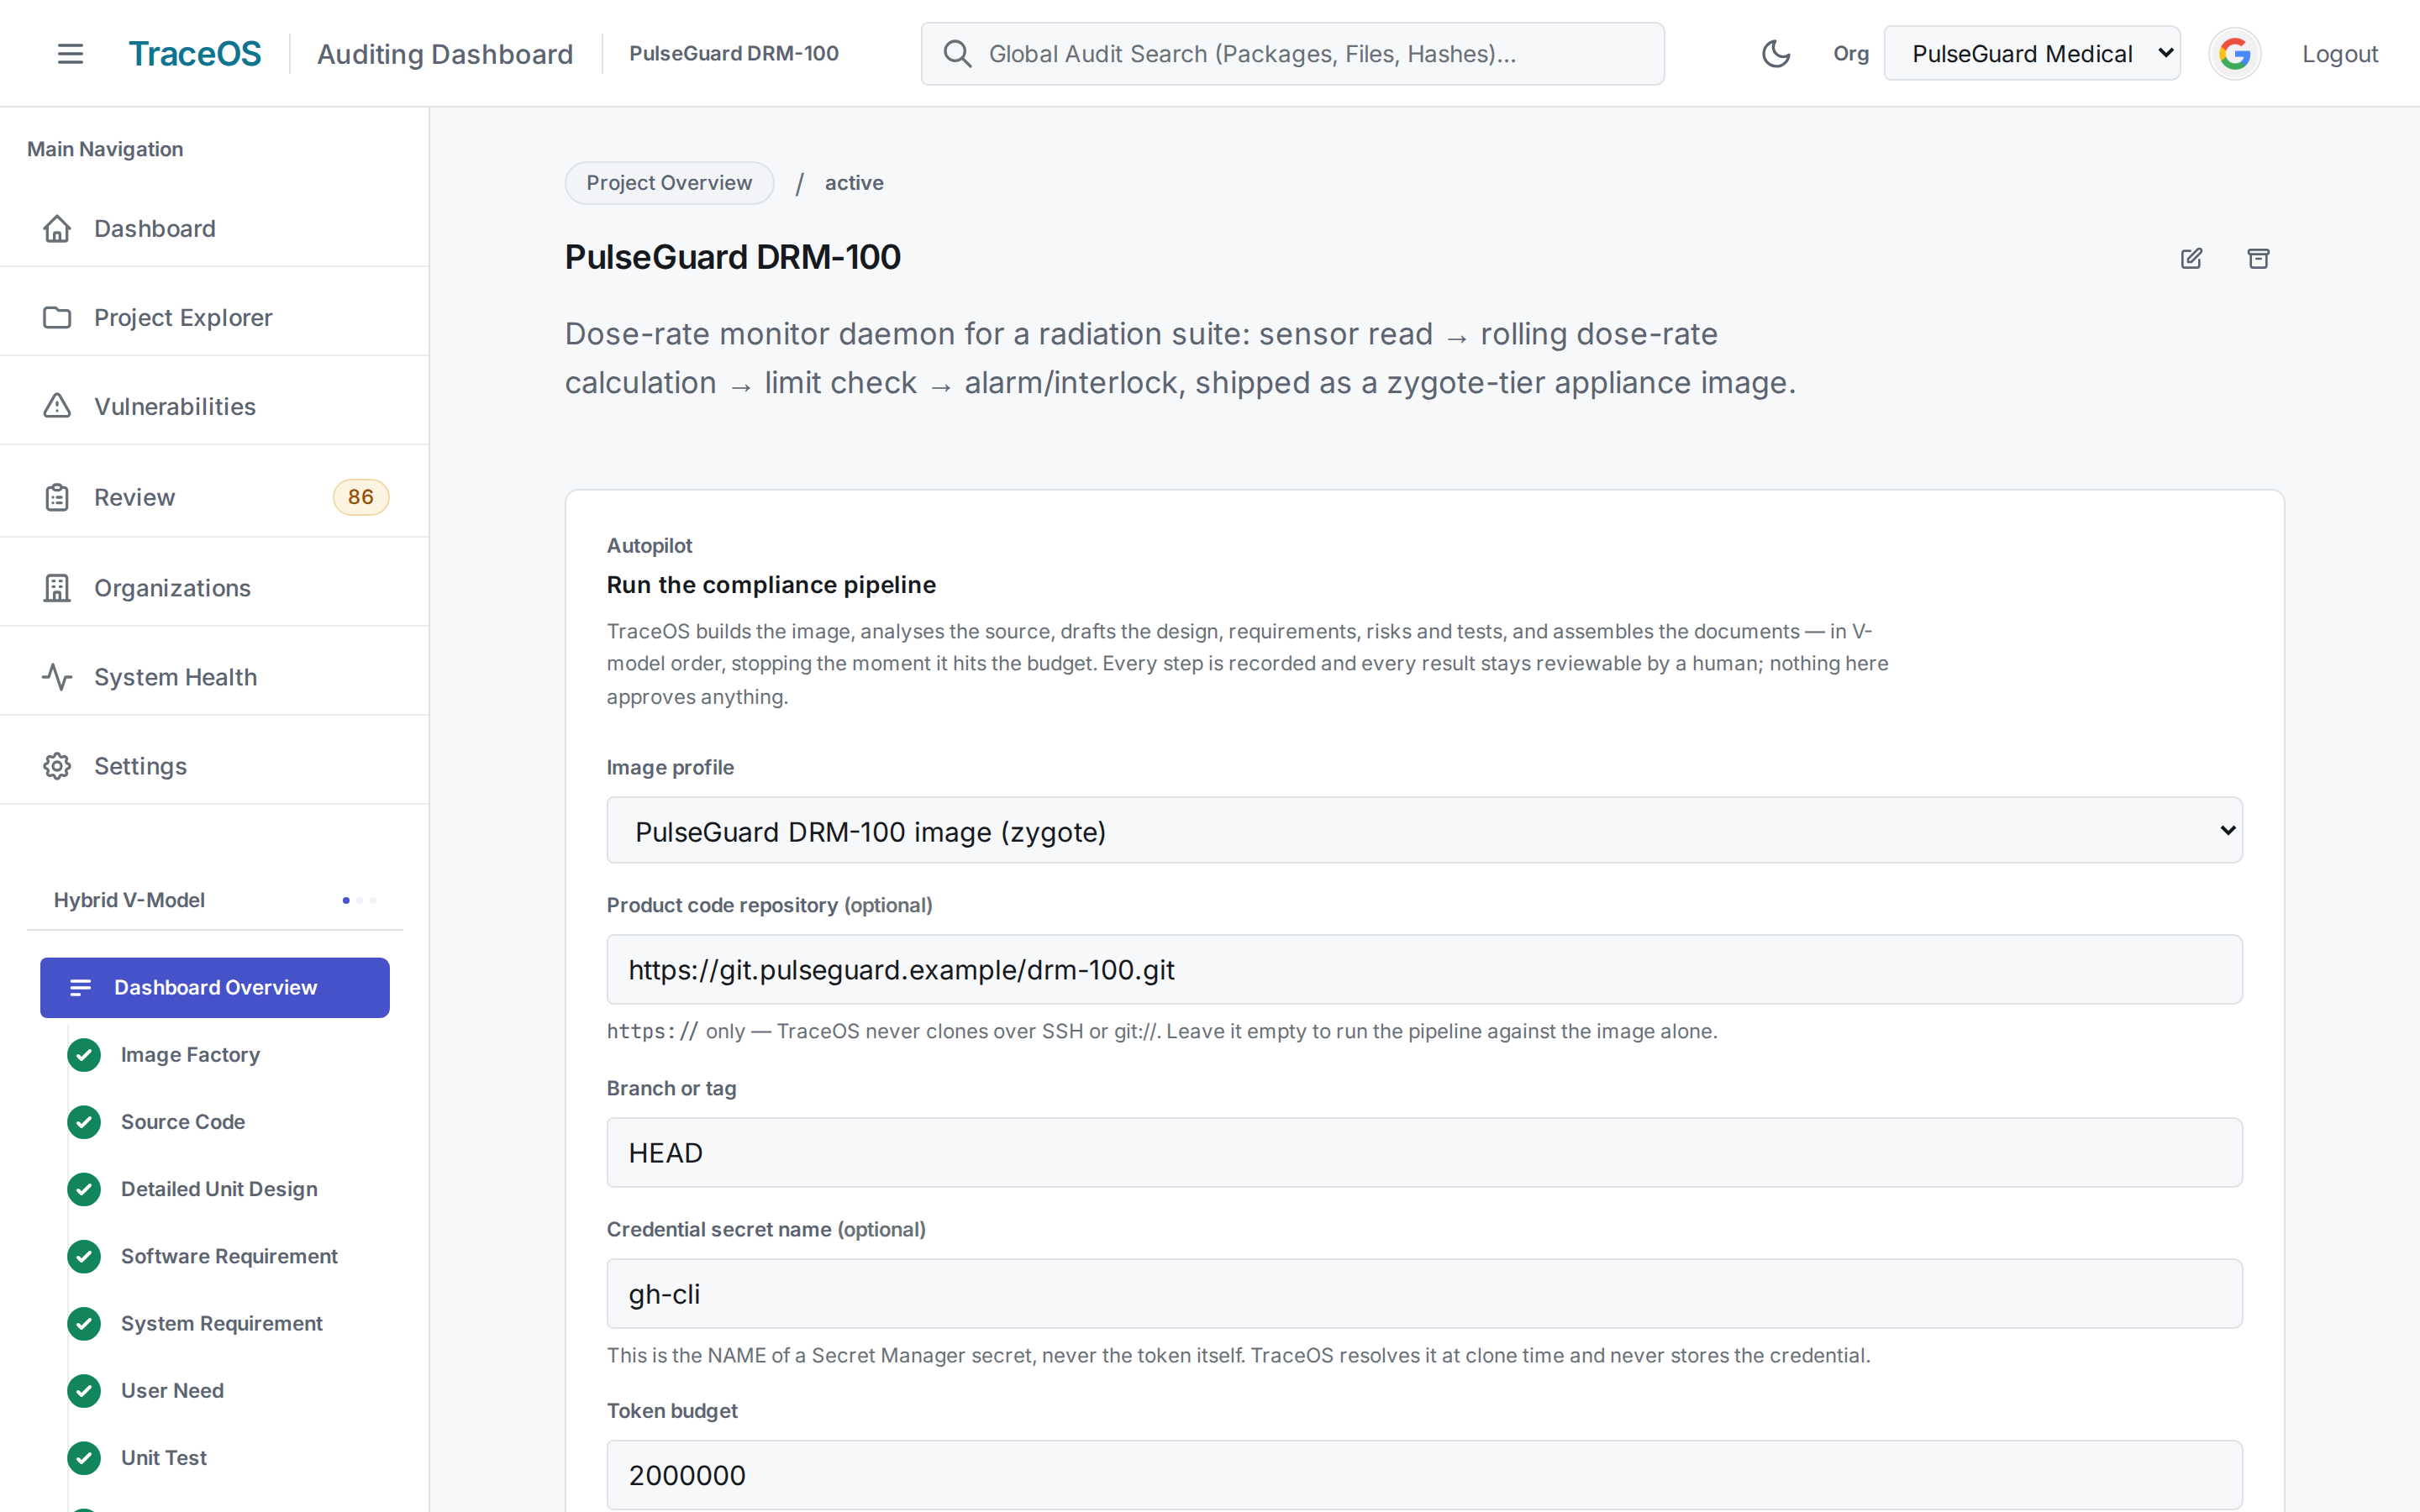
Task: Open Vulnerabilities navigation item
Action: tap(214, 406)
